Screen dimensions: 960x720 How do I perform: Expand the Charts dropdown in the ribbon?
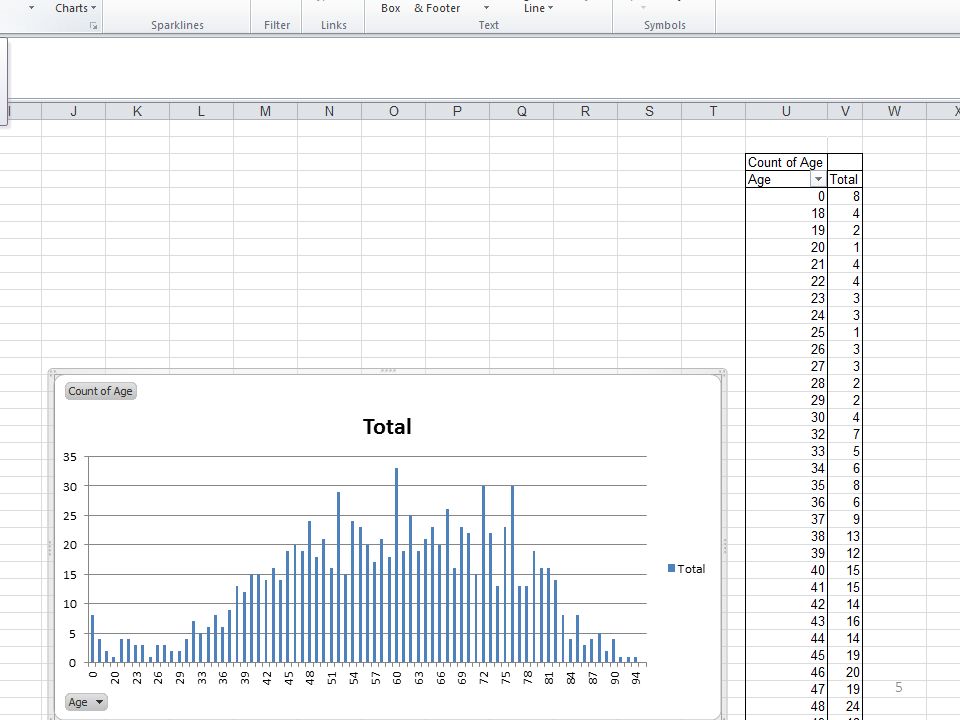click(x=76, y=8)
